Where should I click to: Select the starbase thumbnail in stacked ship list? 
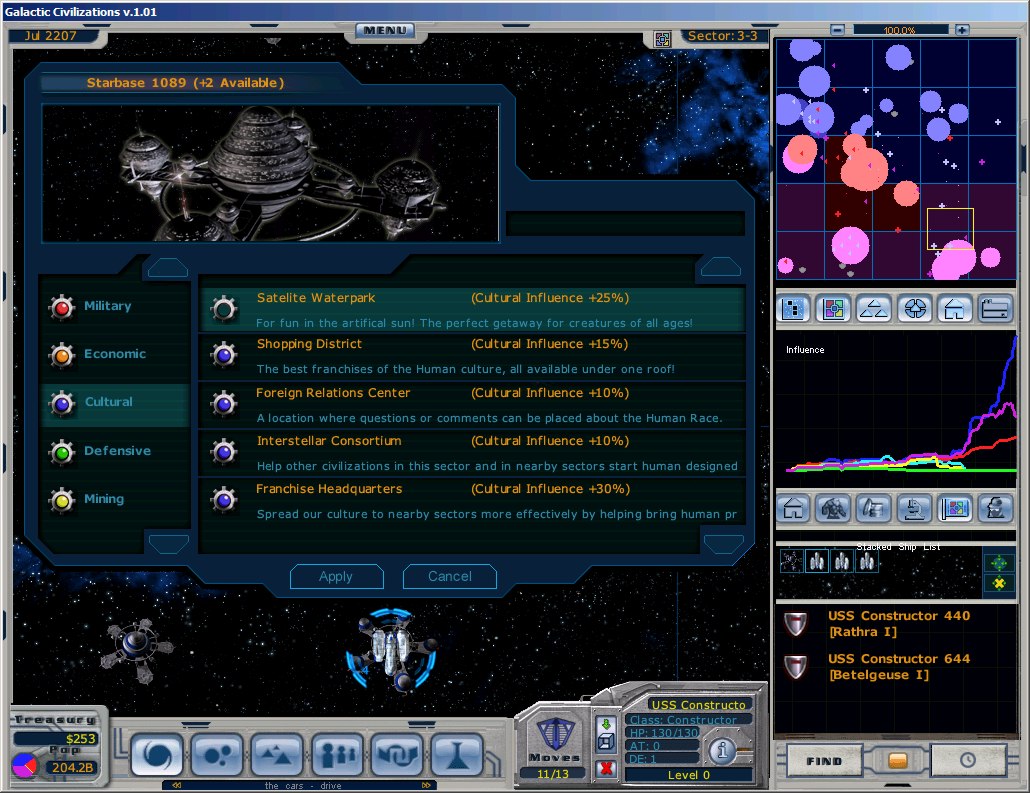pos(791,561)
